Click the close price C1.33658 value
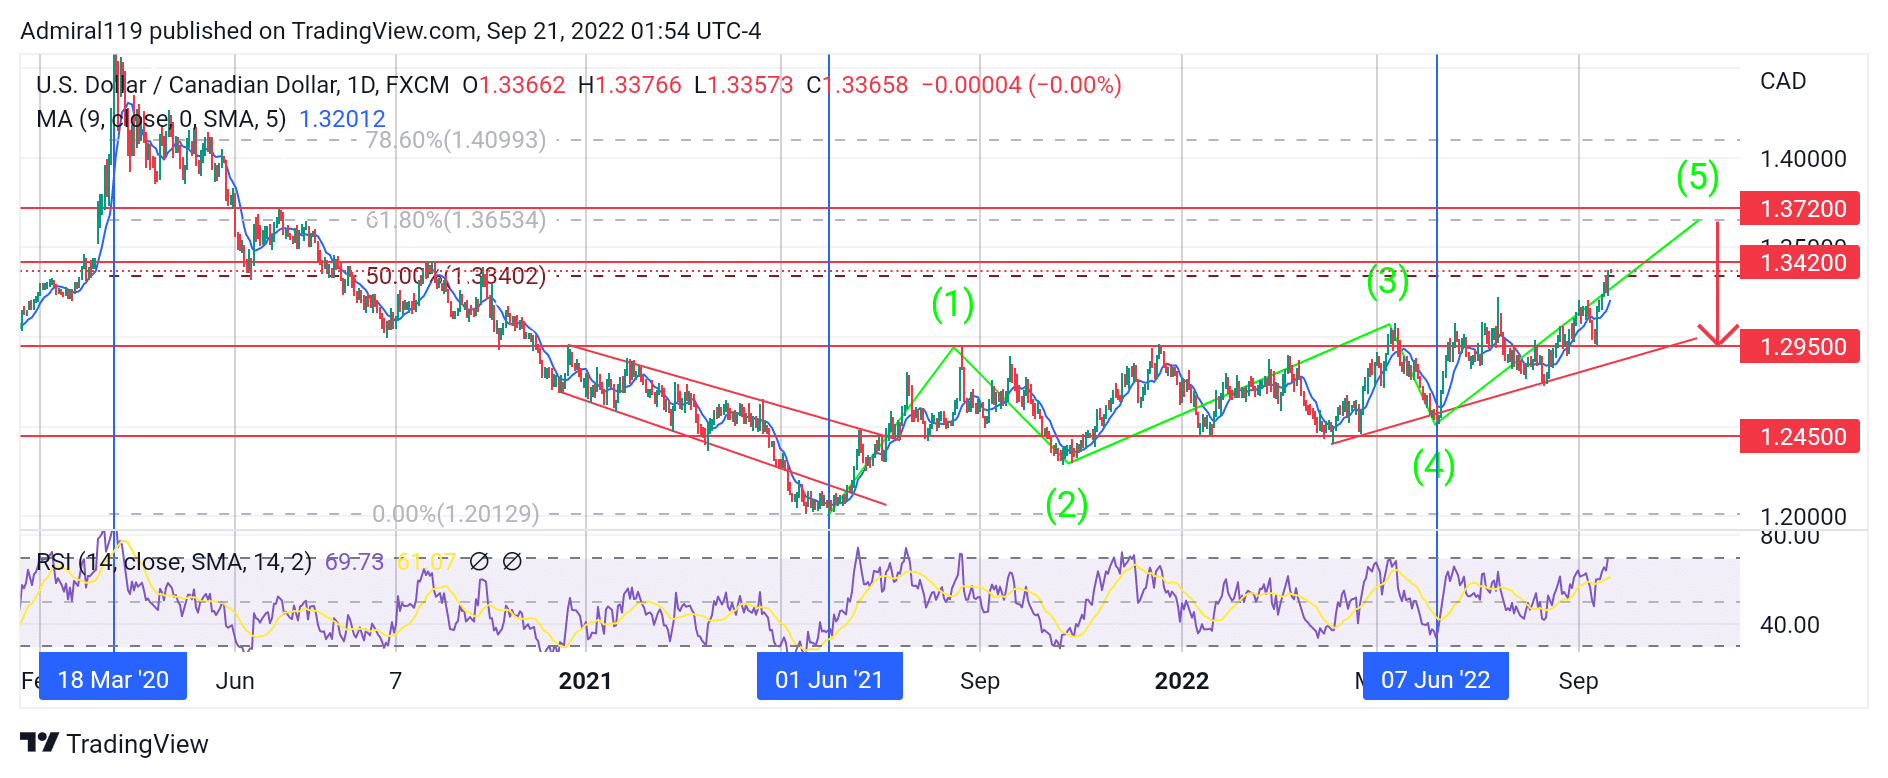This screenshot has height=778, width=1888. (x=857, y=85)
